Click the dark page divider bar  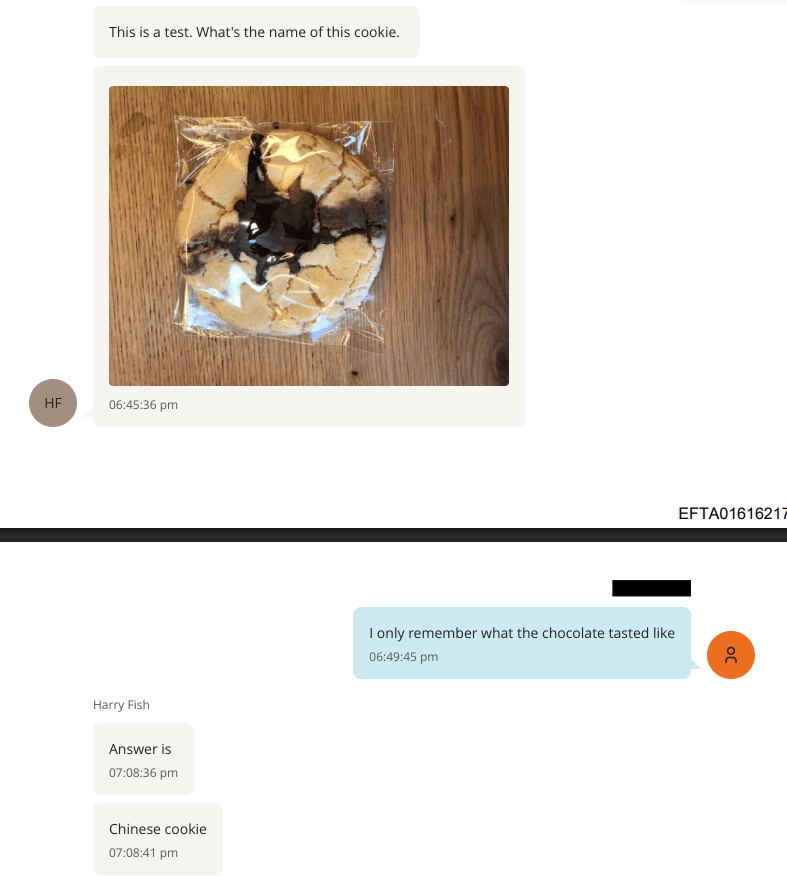click(x=393, y=535)
